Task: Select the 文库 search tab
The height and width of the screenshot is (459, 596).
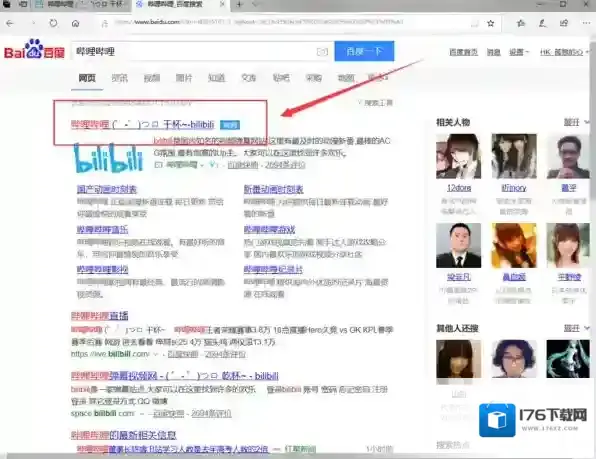Action: pos(249,78)
